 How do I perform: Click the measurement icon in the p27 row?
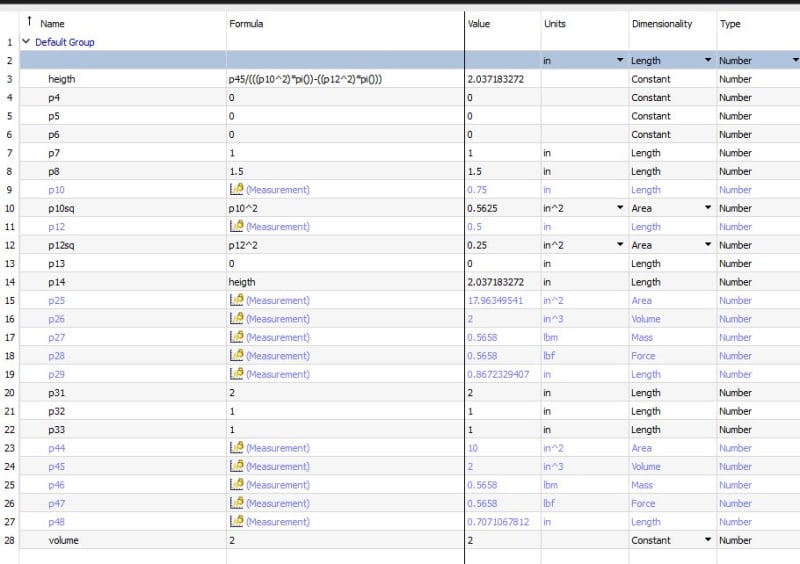[236, 337]
